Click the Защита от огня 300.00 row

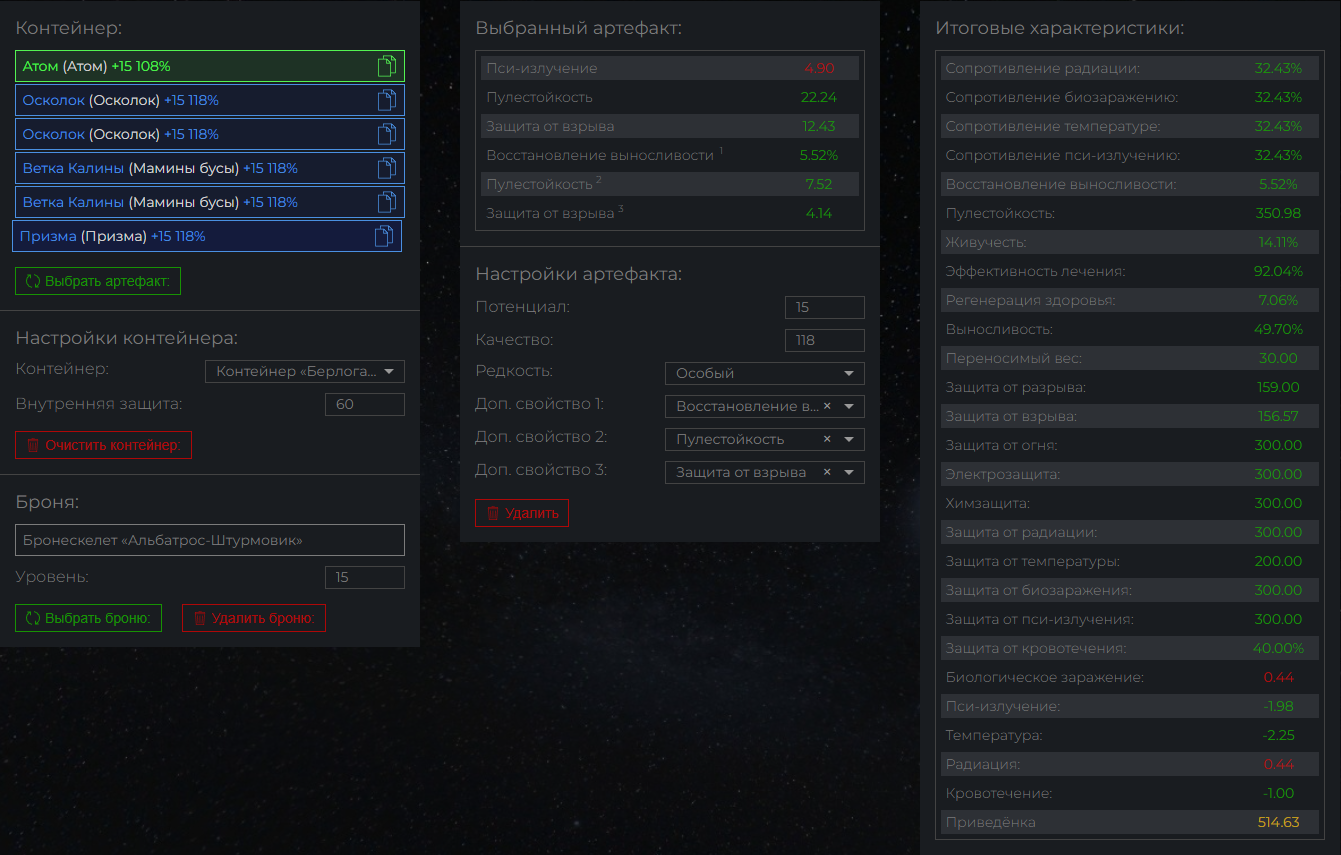(1130, 446)
